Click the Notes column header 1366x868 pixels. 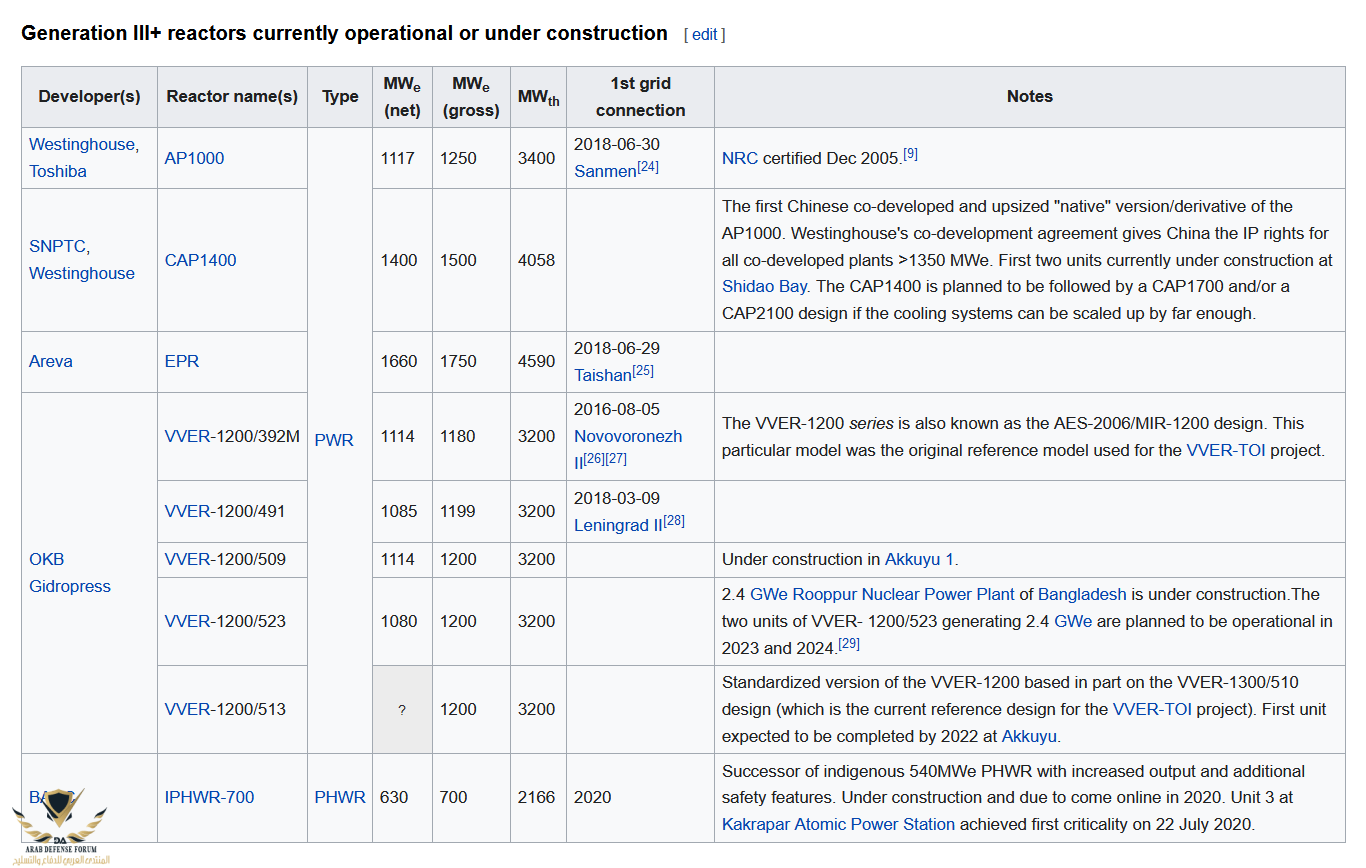coord(1029,97)
